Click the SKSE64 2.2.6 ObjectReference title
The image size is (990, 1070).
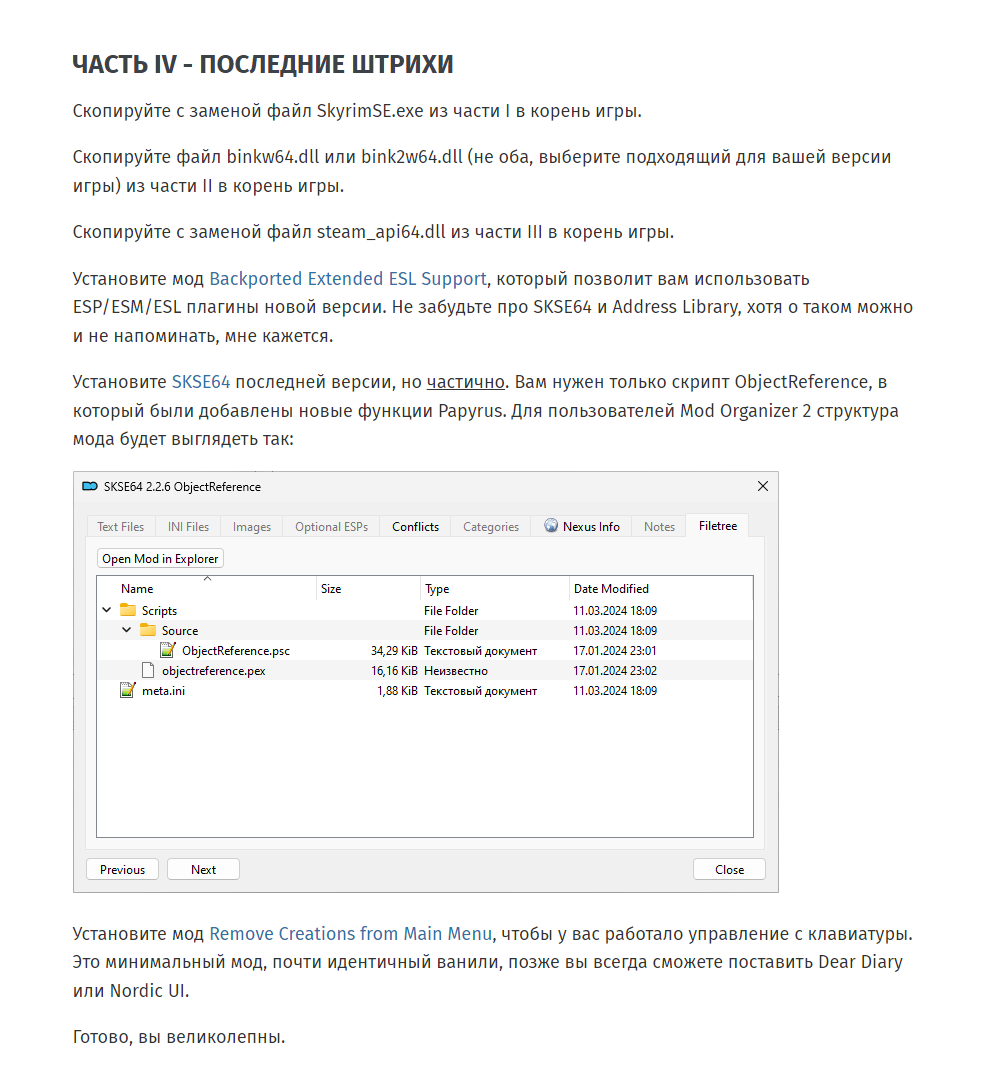point(182,487)
